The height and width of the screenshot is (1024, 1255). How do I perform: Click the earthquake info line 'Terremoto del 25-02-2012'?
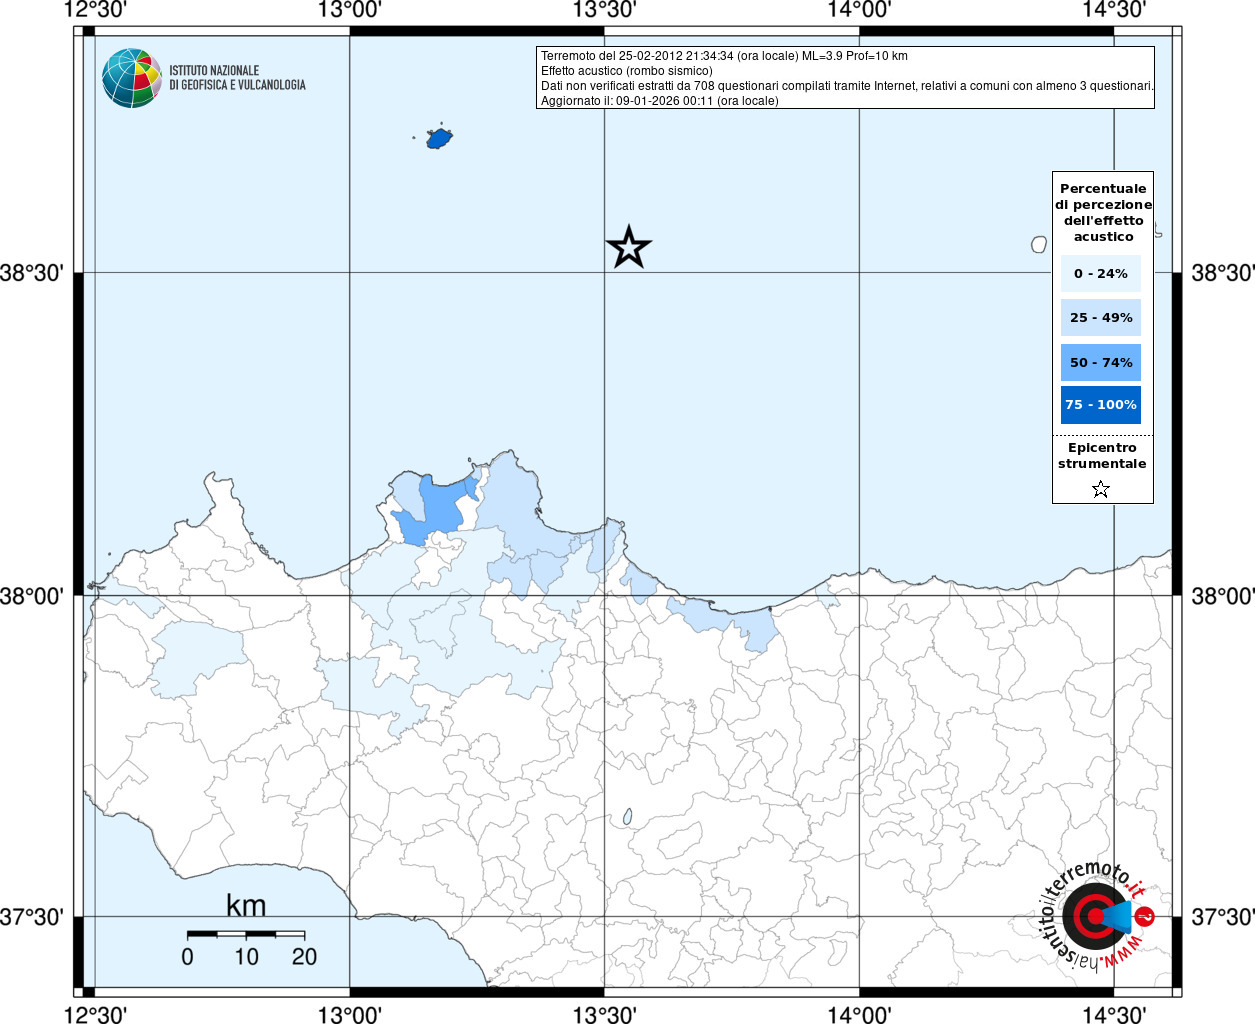coord(724,56)
